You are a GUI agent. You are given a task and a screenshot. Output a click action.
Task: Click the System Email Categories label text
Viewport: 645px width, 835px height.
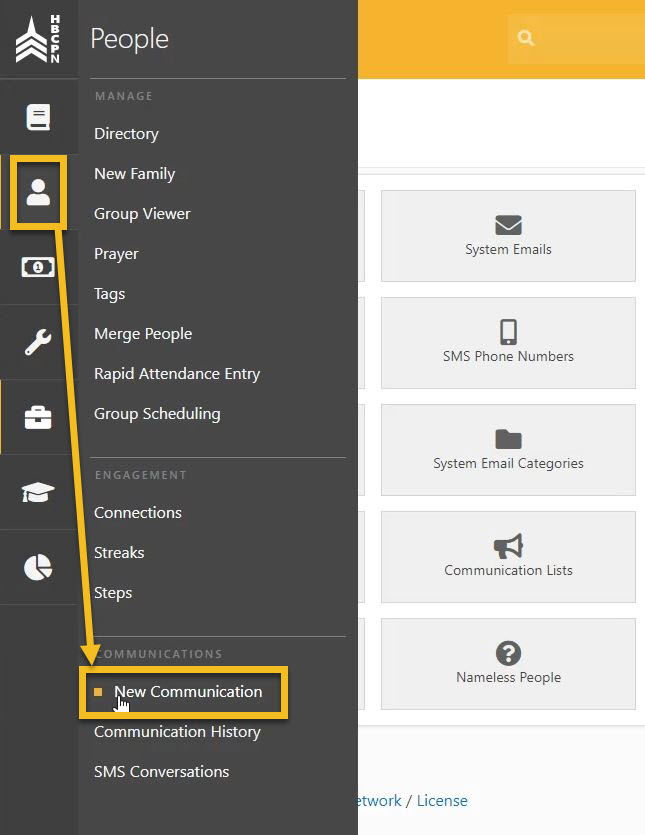(508, 463)
